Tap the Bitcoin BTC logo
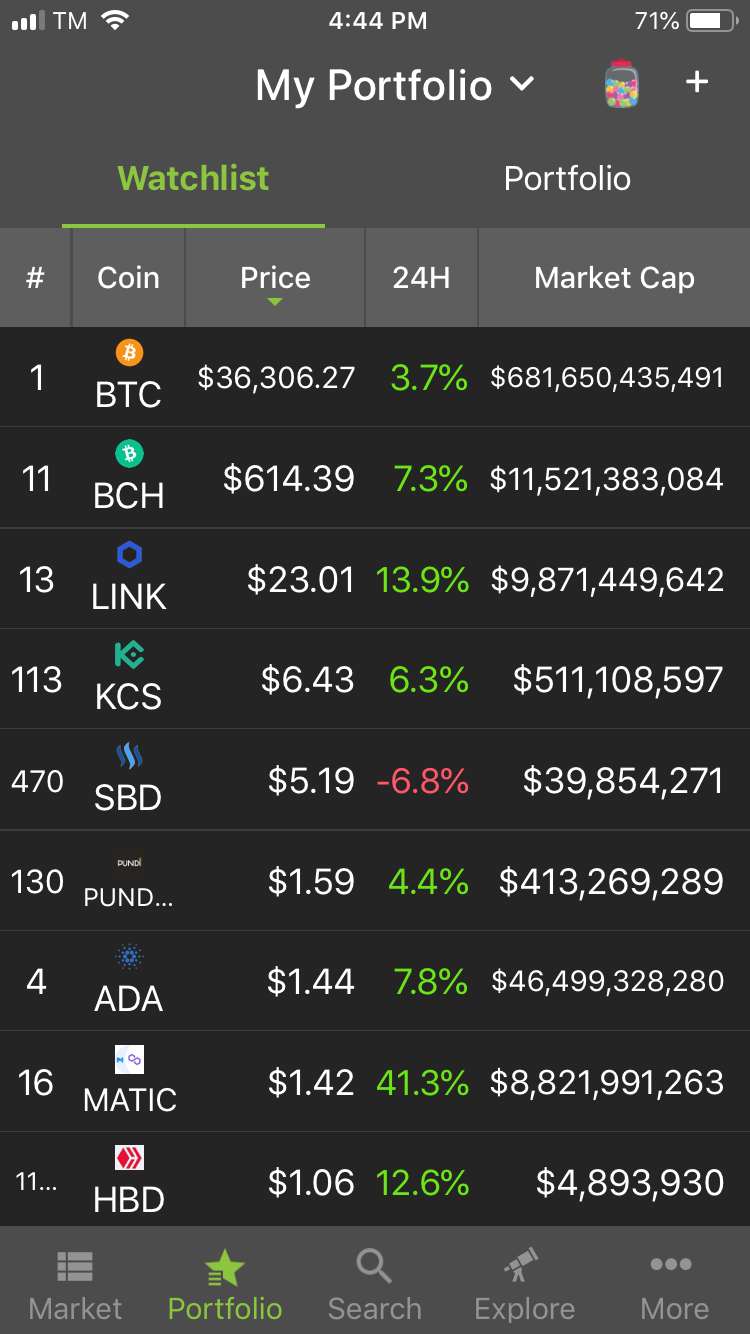 [x=129, y=353]
